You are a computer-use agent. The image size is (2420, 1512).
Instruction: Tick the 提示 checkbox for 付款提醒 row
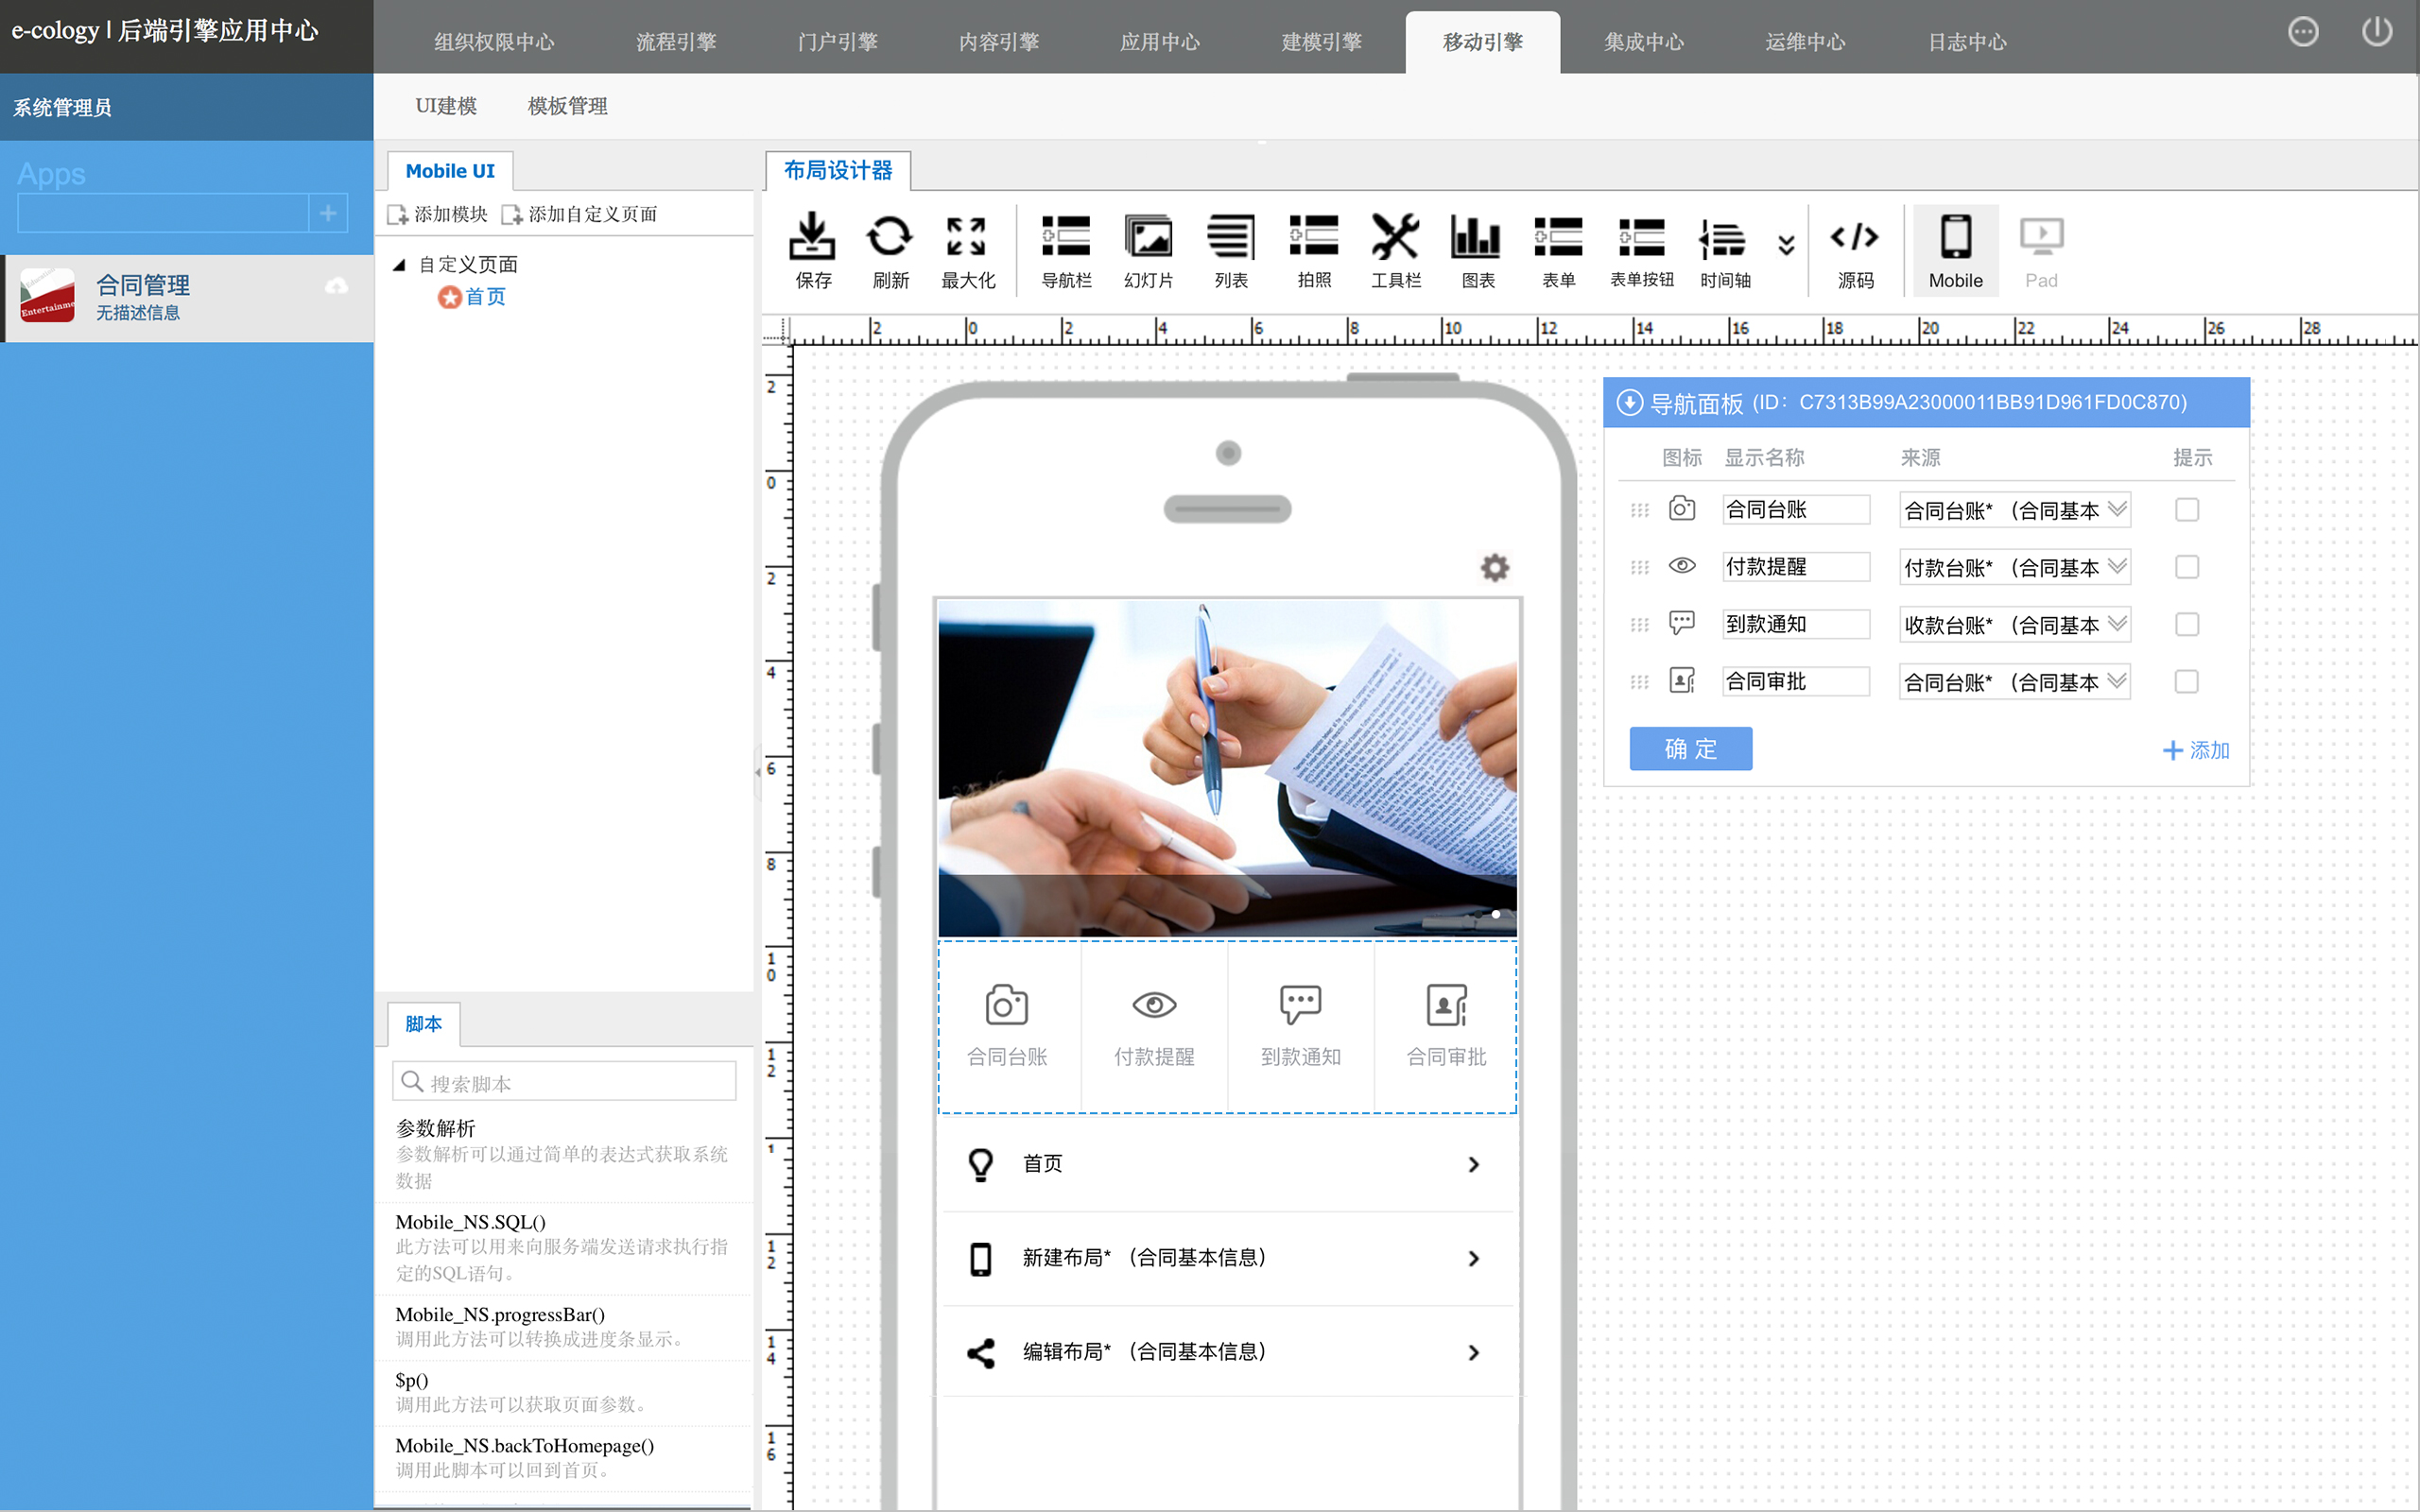coord(2186,567)
